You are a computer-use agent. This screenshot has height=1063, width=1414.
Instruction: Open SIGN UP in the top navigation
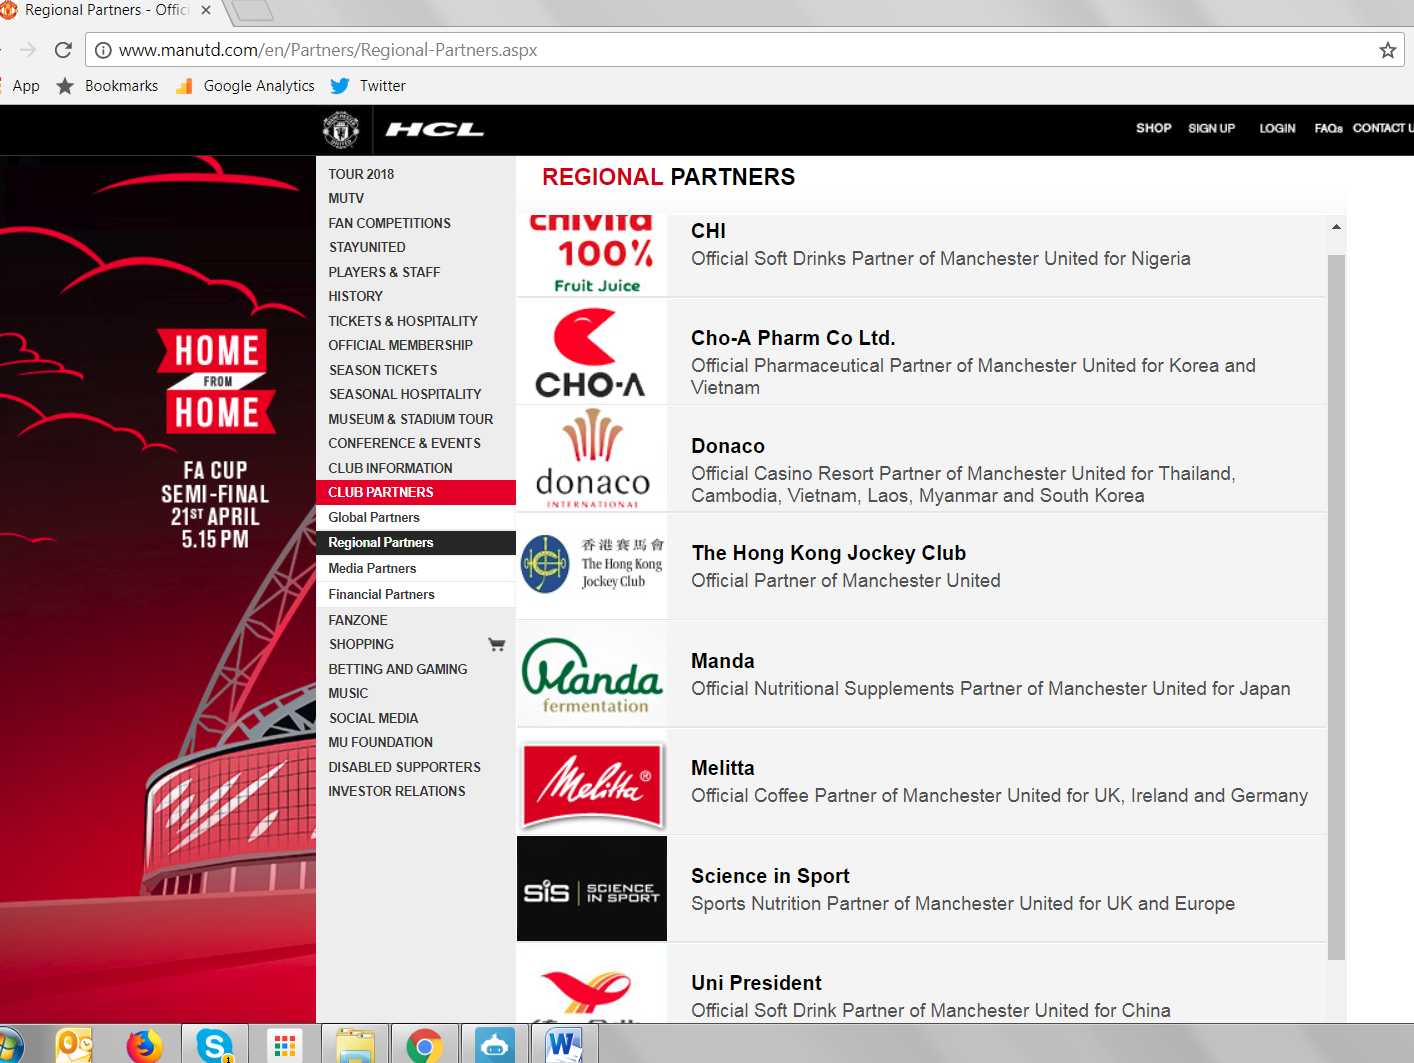tap(1211, 128)
